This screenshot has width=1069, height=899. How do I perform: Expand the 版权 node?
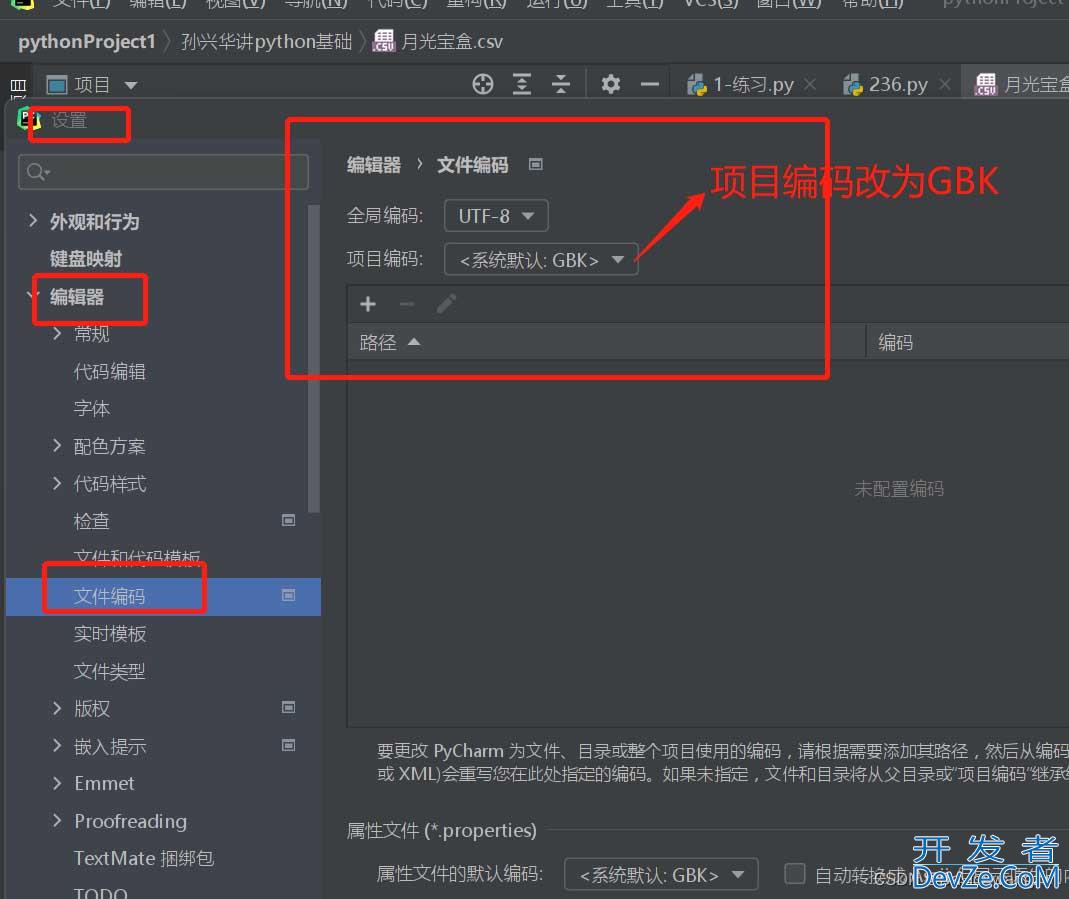point(57,708)
